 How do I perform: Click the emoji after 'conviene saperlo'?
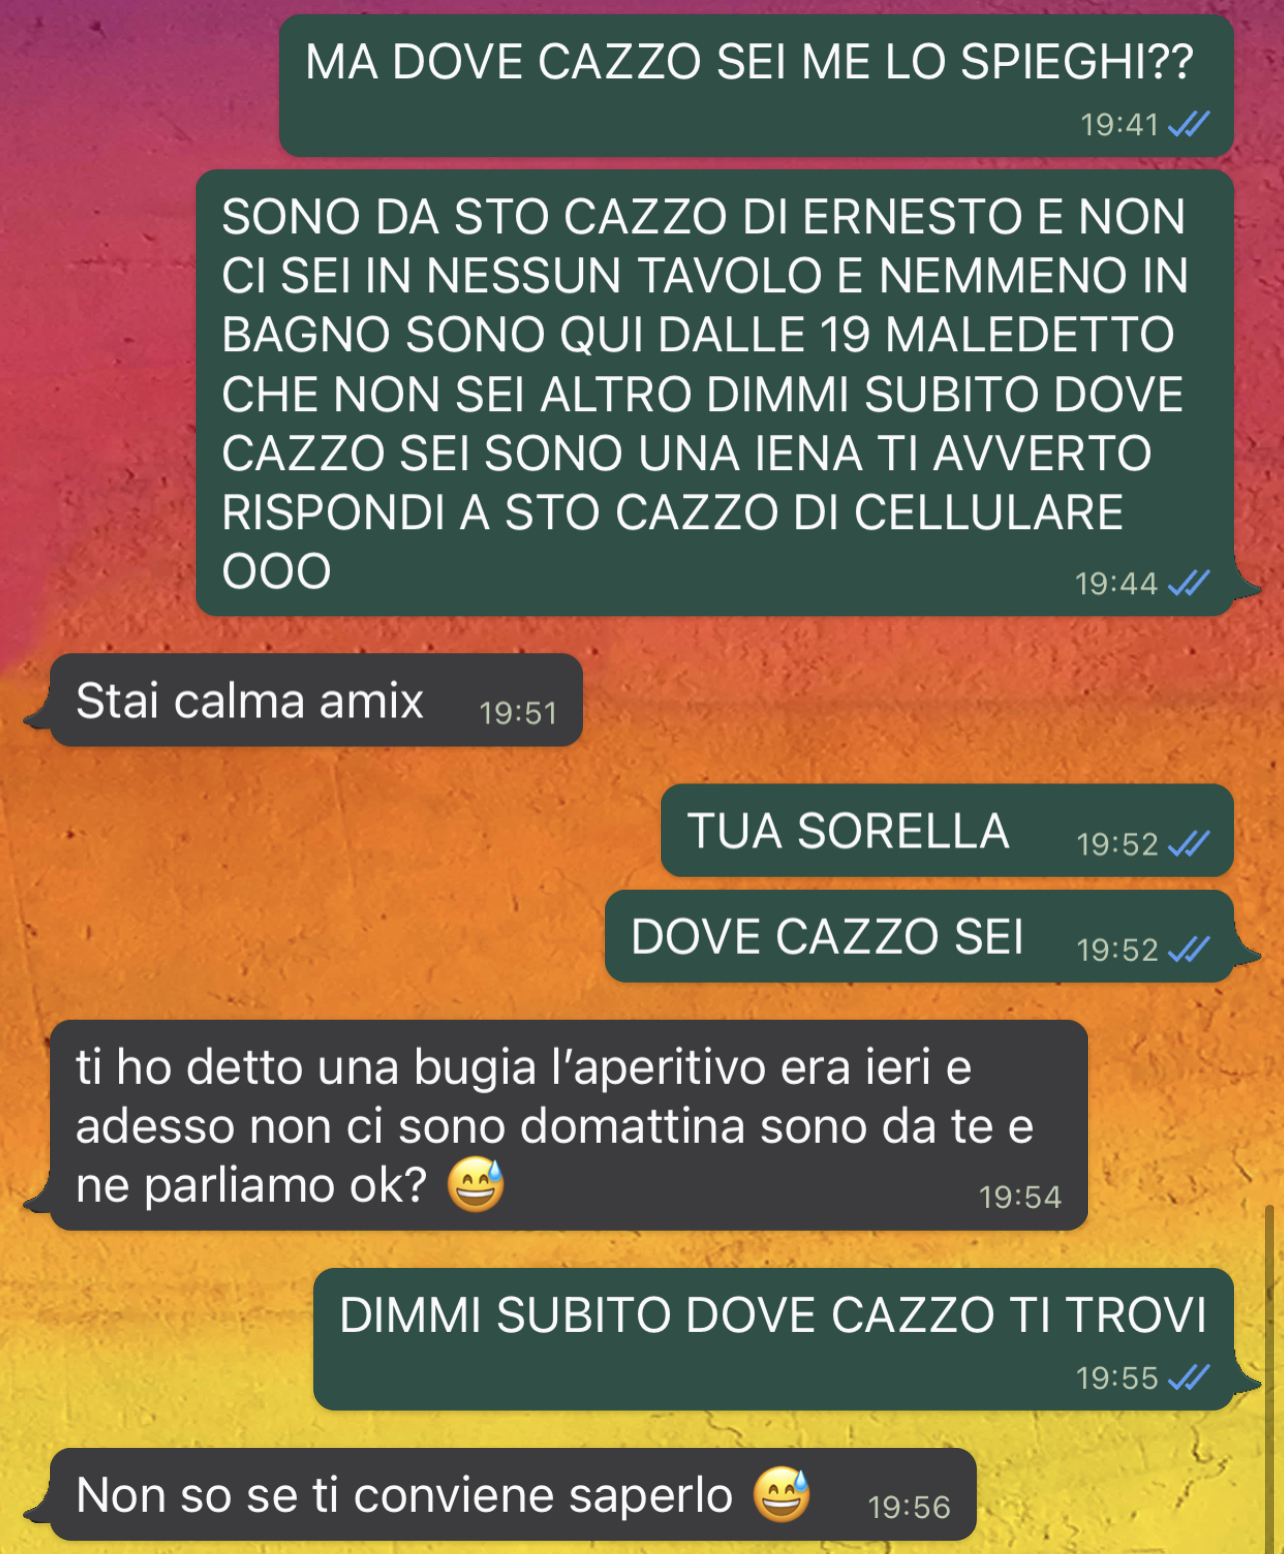tap(781, 1494)
